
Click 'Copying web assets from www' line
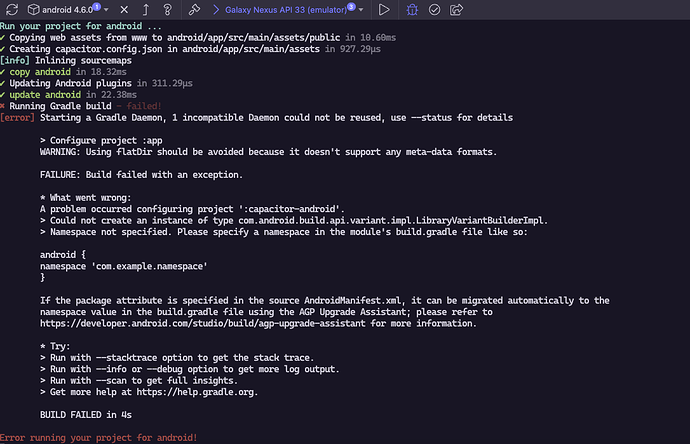[198, 37]
